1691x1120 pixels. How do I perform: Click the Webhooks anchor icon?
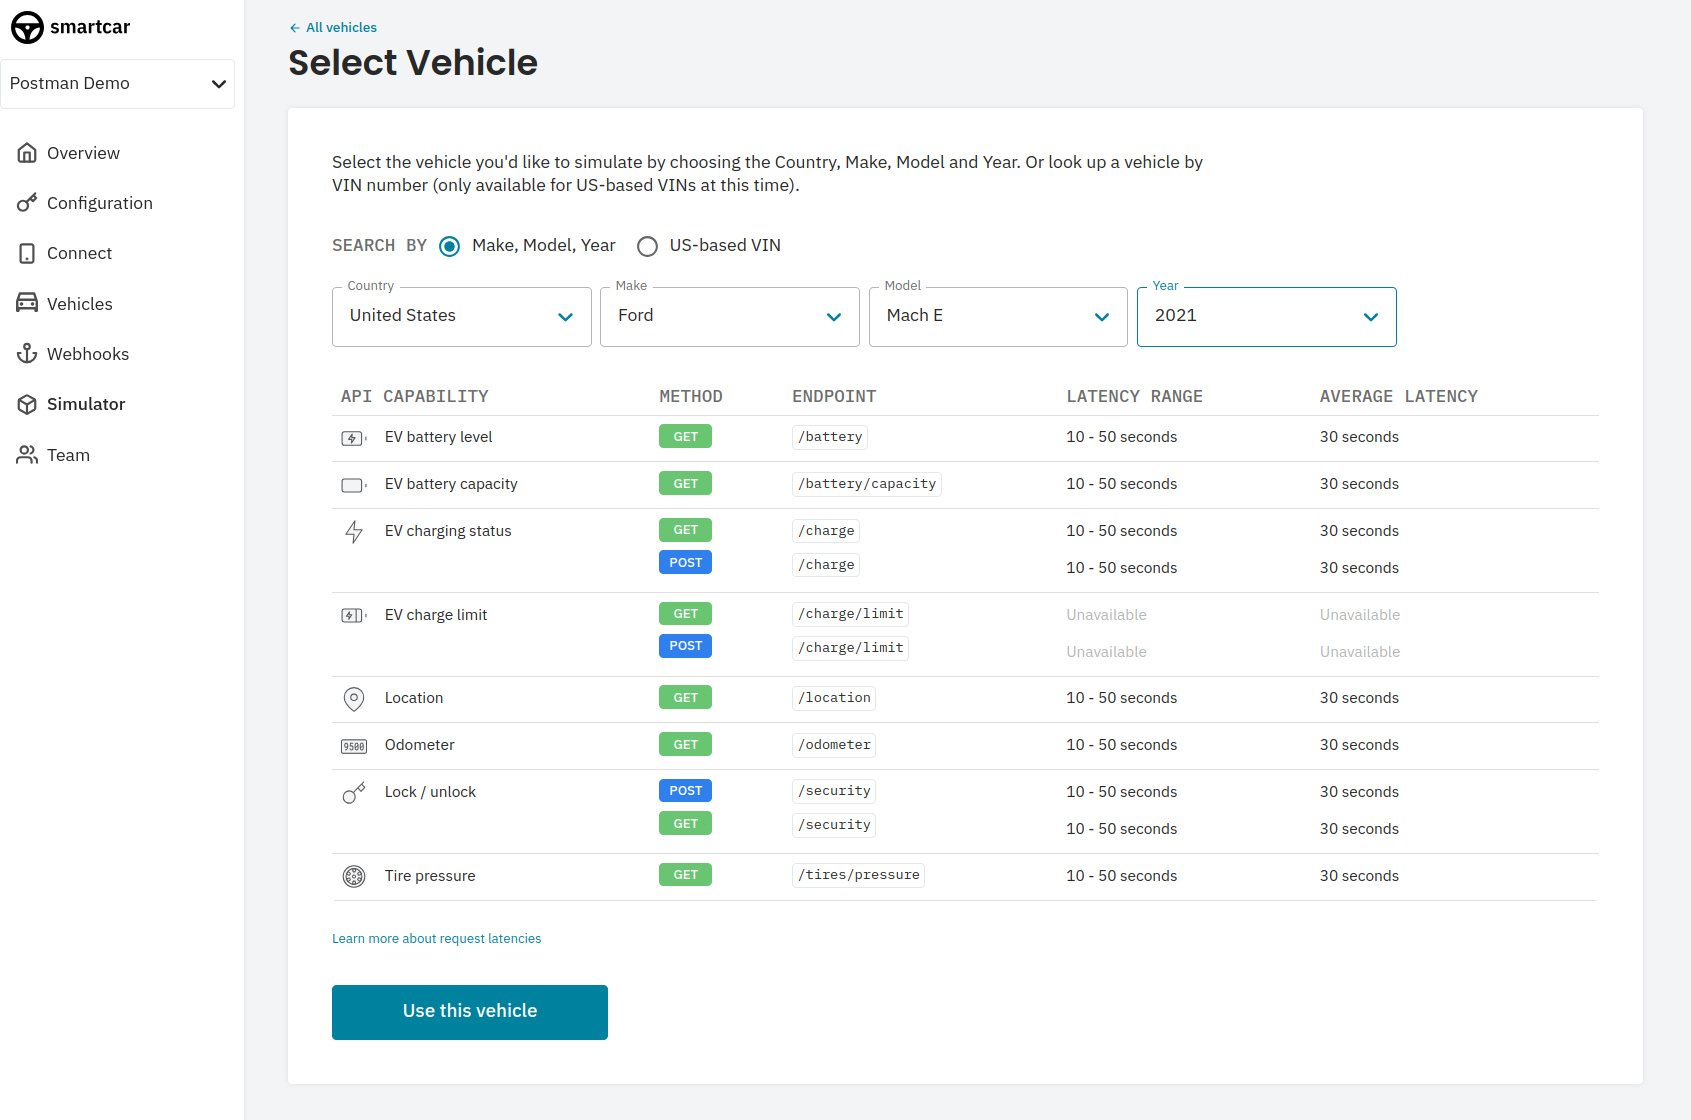click(27, 354)
